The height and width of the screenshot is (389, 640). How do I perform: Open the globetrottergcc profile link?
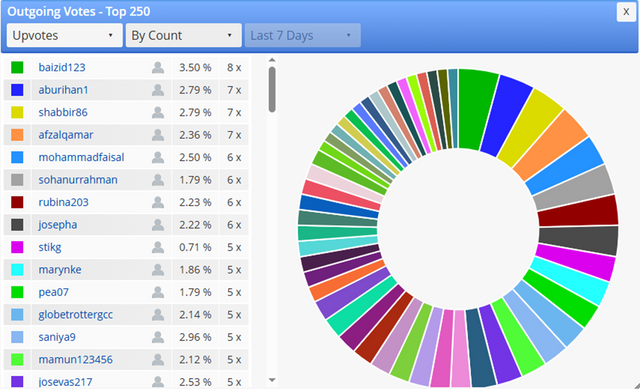click(76, 315)
